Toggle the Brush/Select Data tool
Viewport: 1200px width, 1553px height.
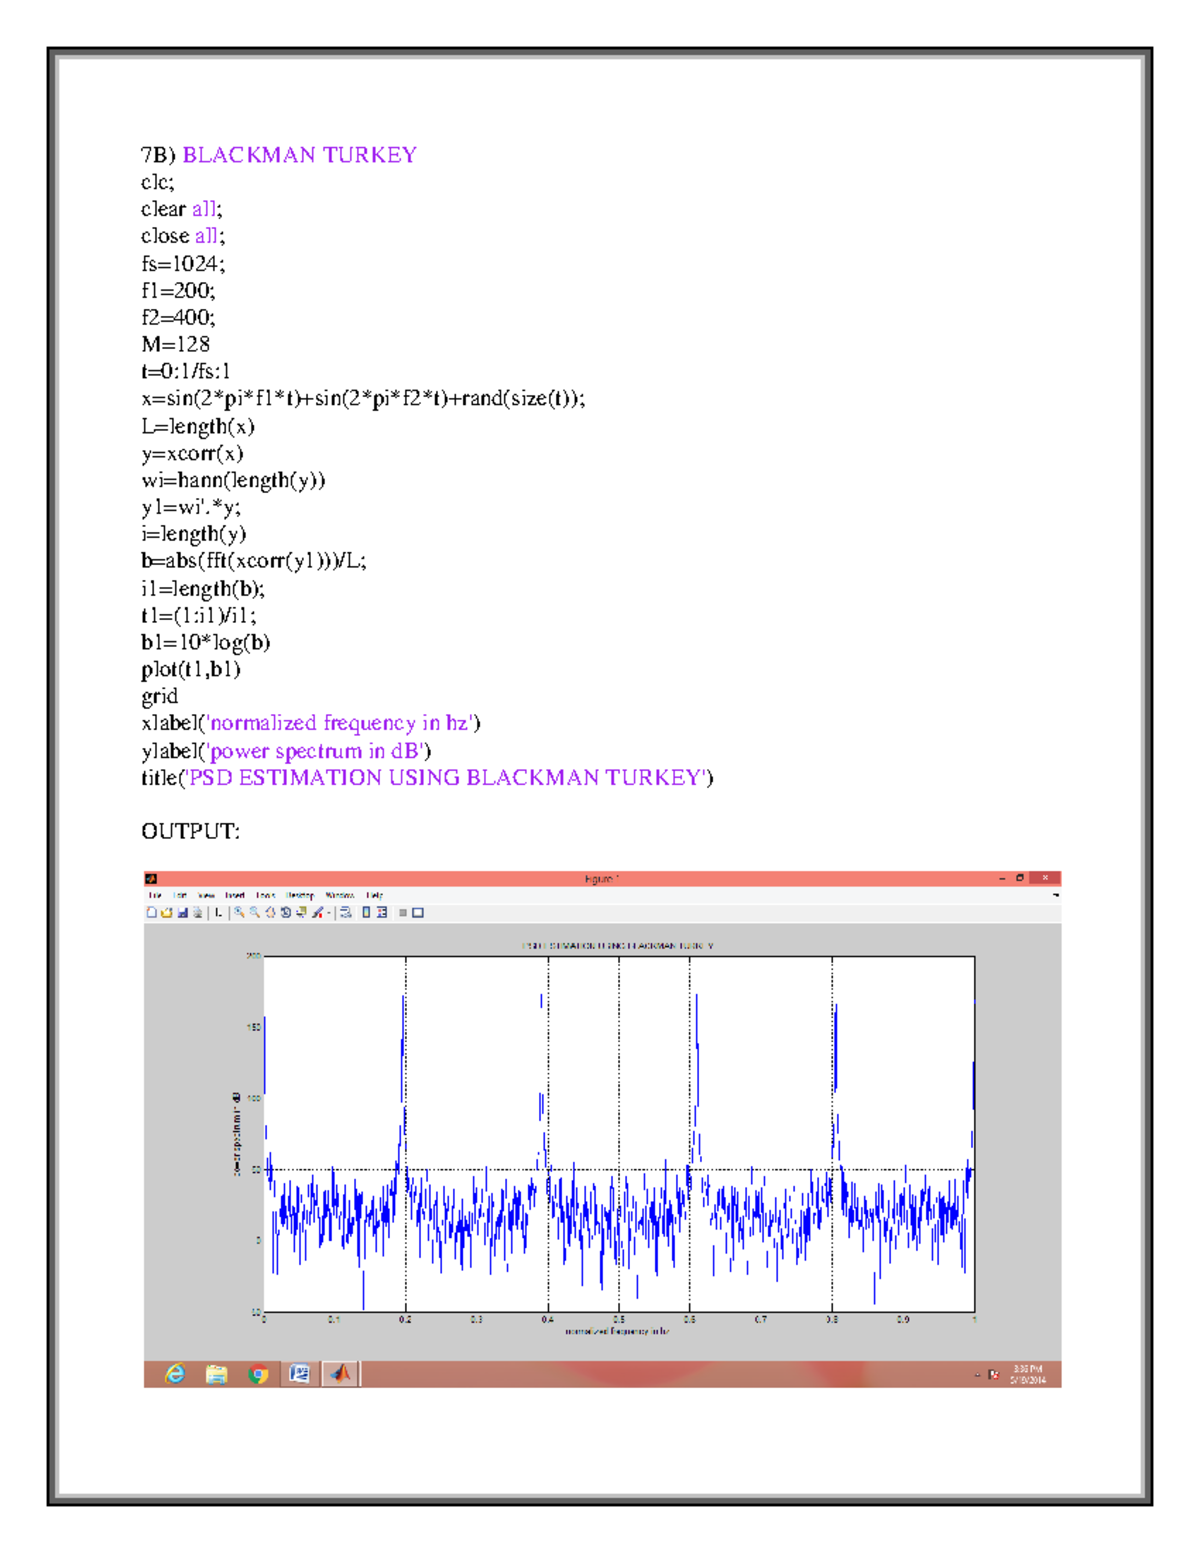pos(318,913)
